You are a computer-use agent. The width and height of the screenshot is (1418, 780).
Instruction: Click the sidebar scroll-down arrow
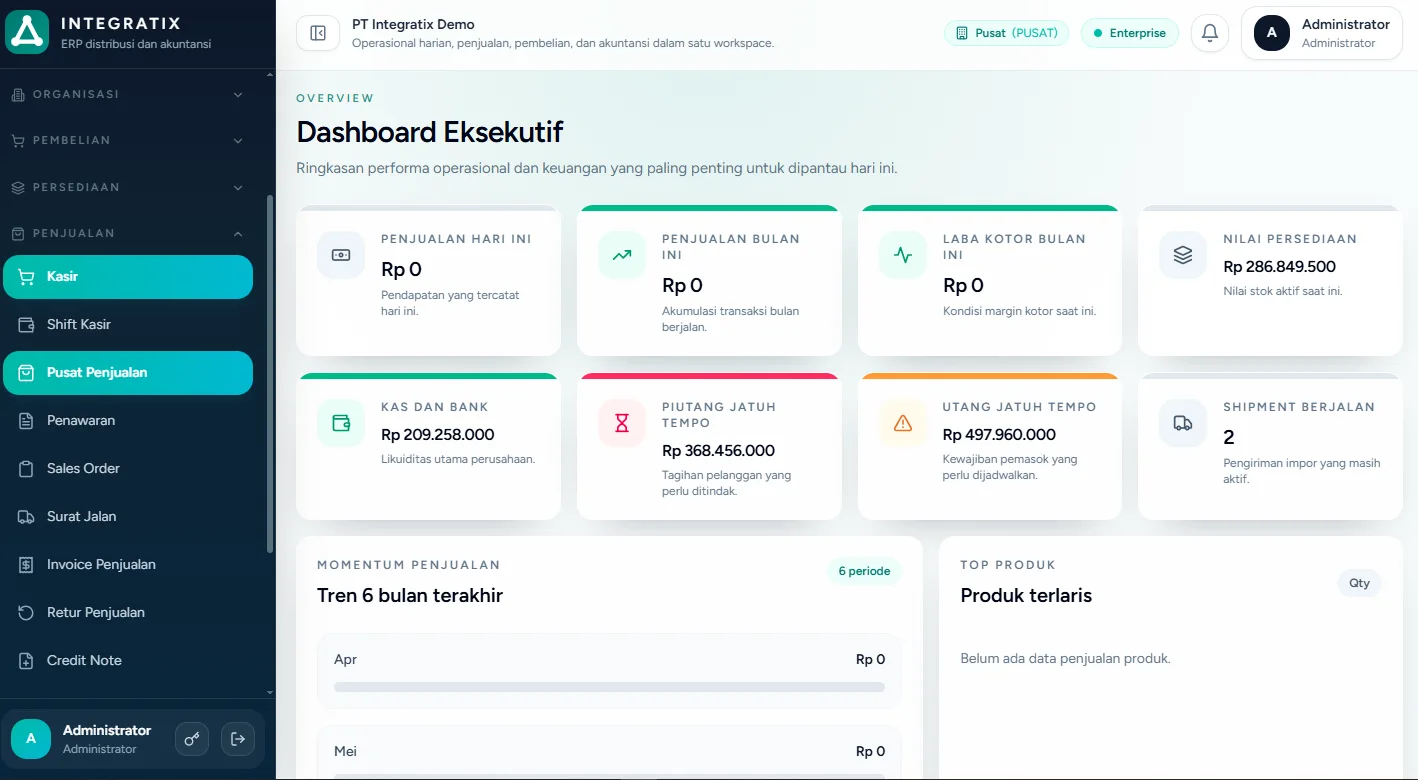click(x=269, y=692)
